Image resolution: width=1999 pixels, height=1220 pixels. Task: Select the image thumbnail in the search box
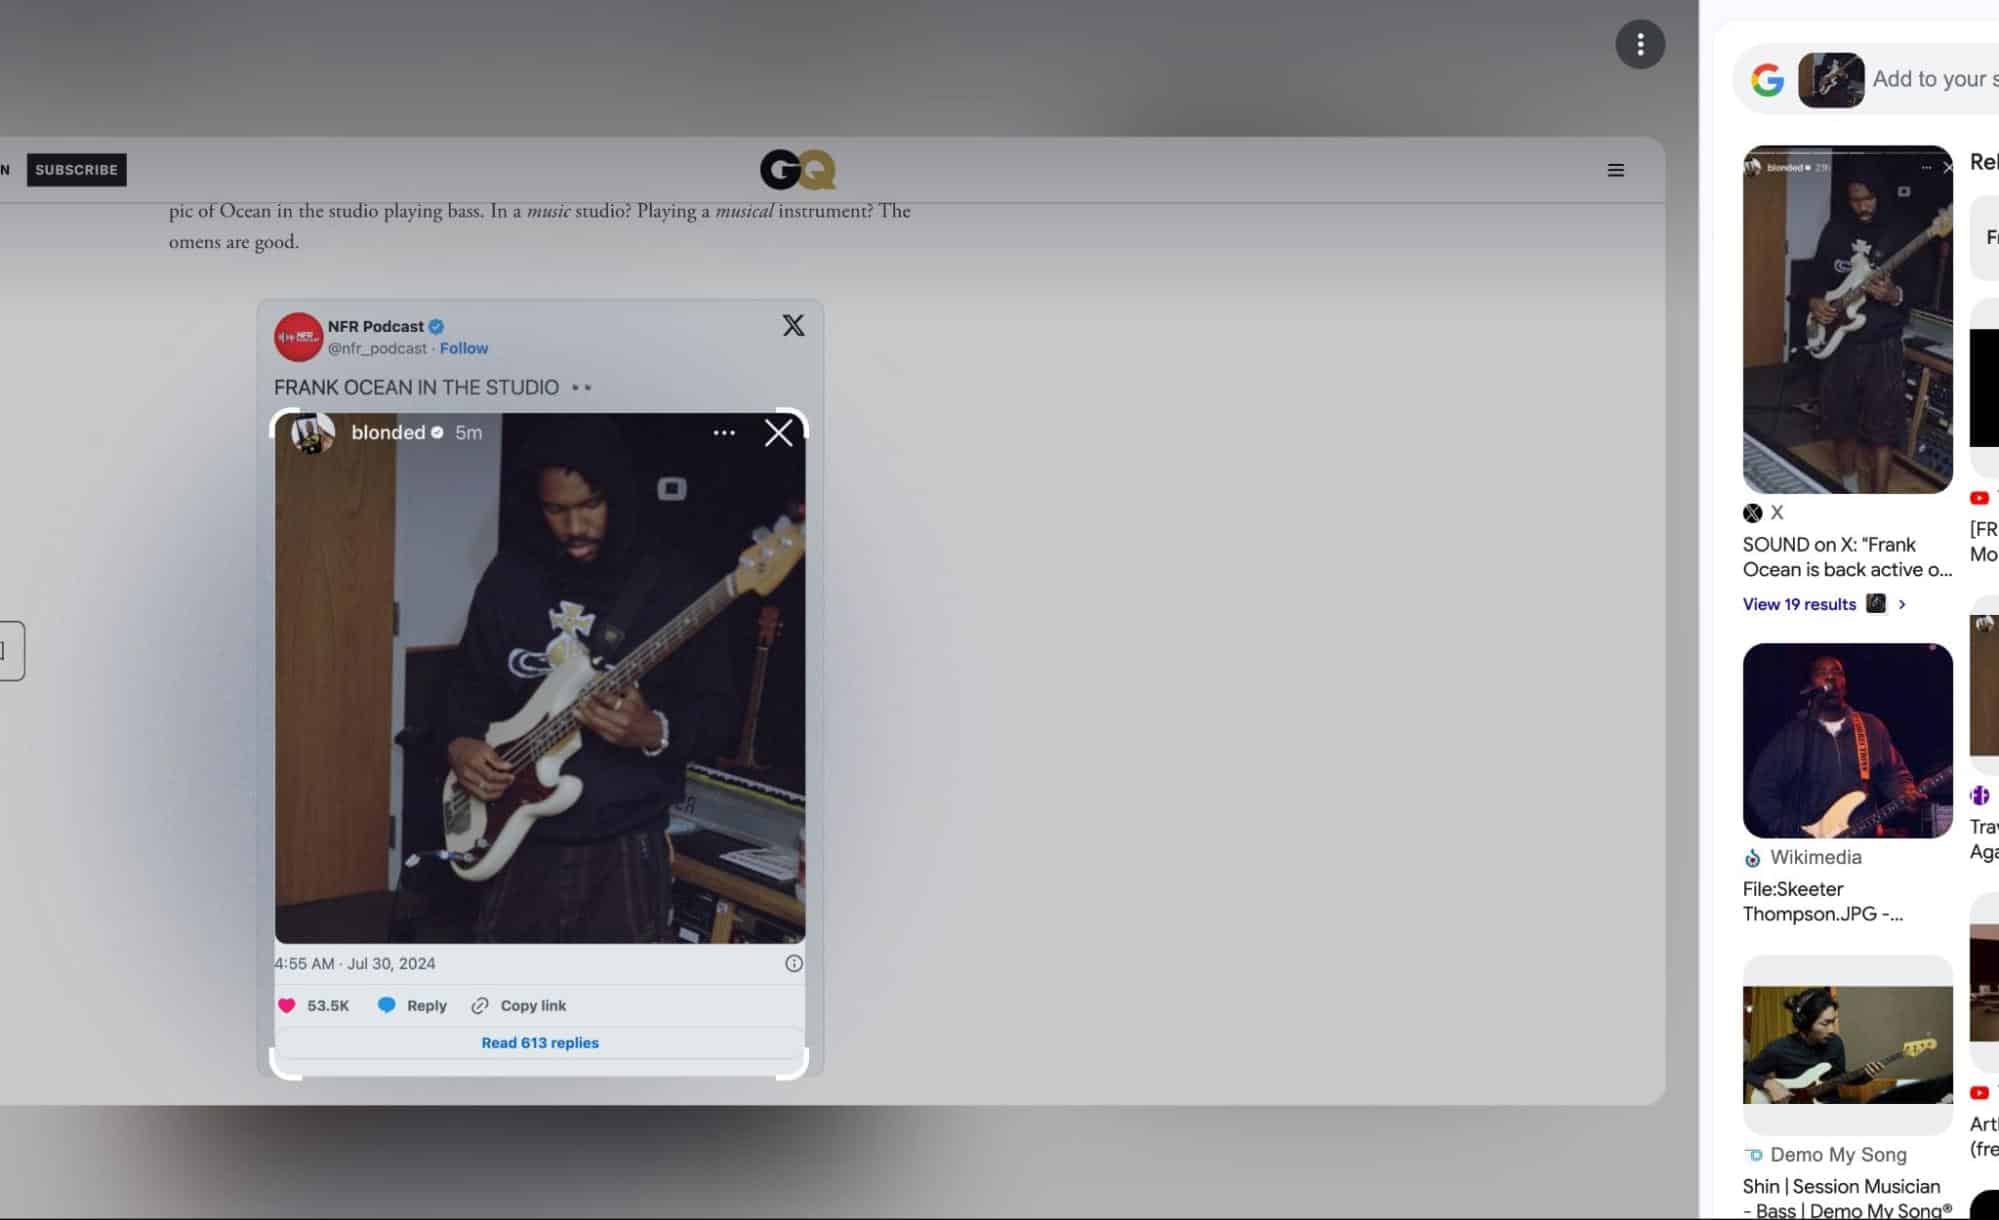[1831, 79]
